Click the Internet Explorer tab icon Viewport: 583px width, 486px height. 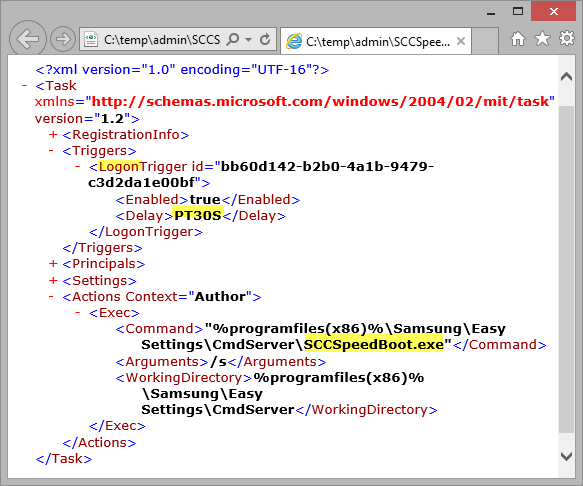(294, 41)
